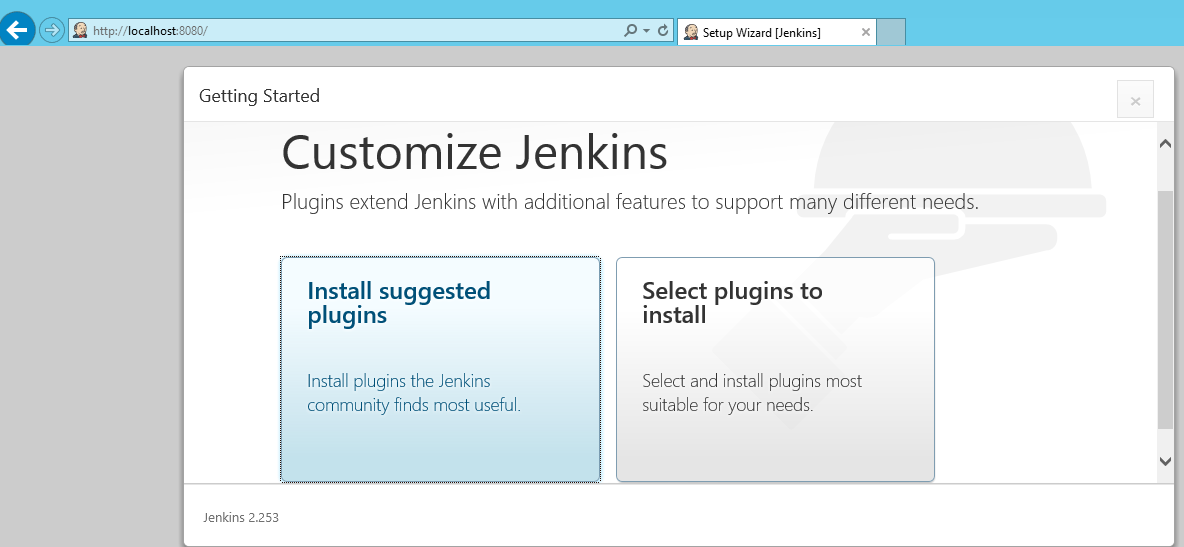Choose Select plugins to install option
Viewport: 1184px width, 547px height.
775,369
